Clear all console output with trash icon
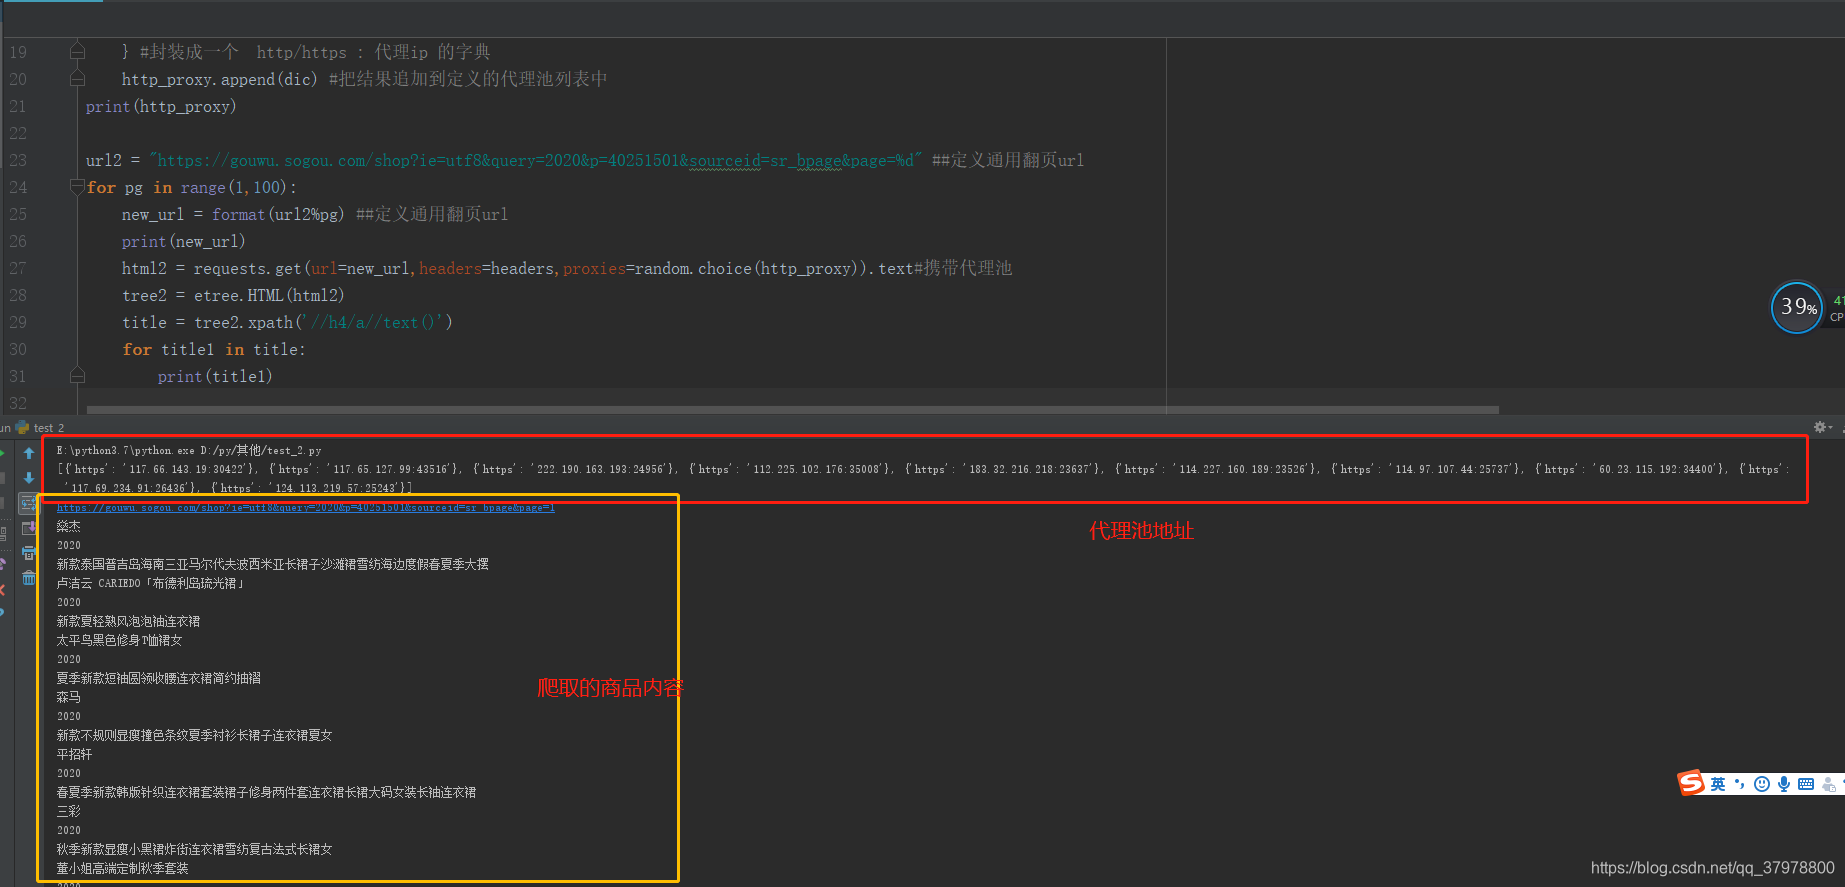 click(x=29, y=578)
